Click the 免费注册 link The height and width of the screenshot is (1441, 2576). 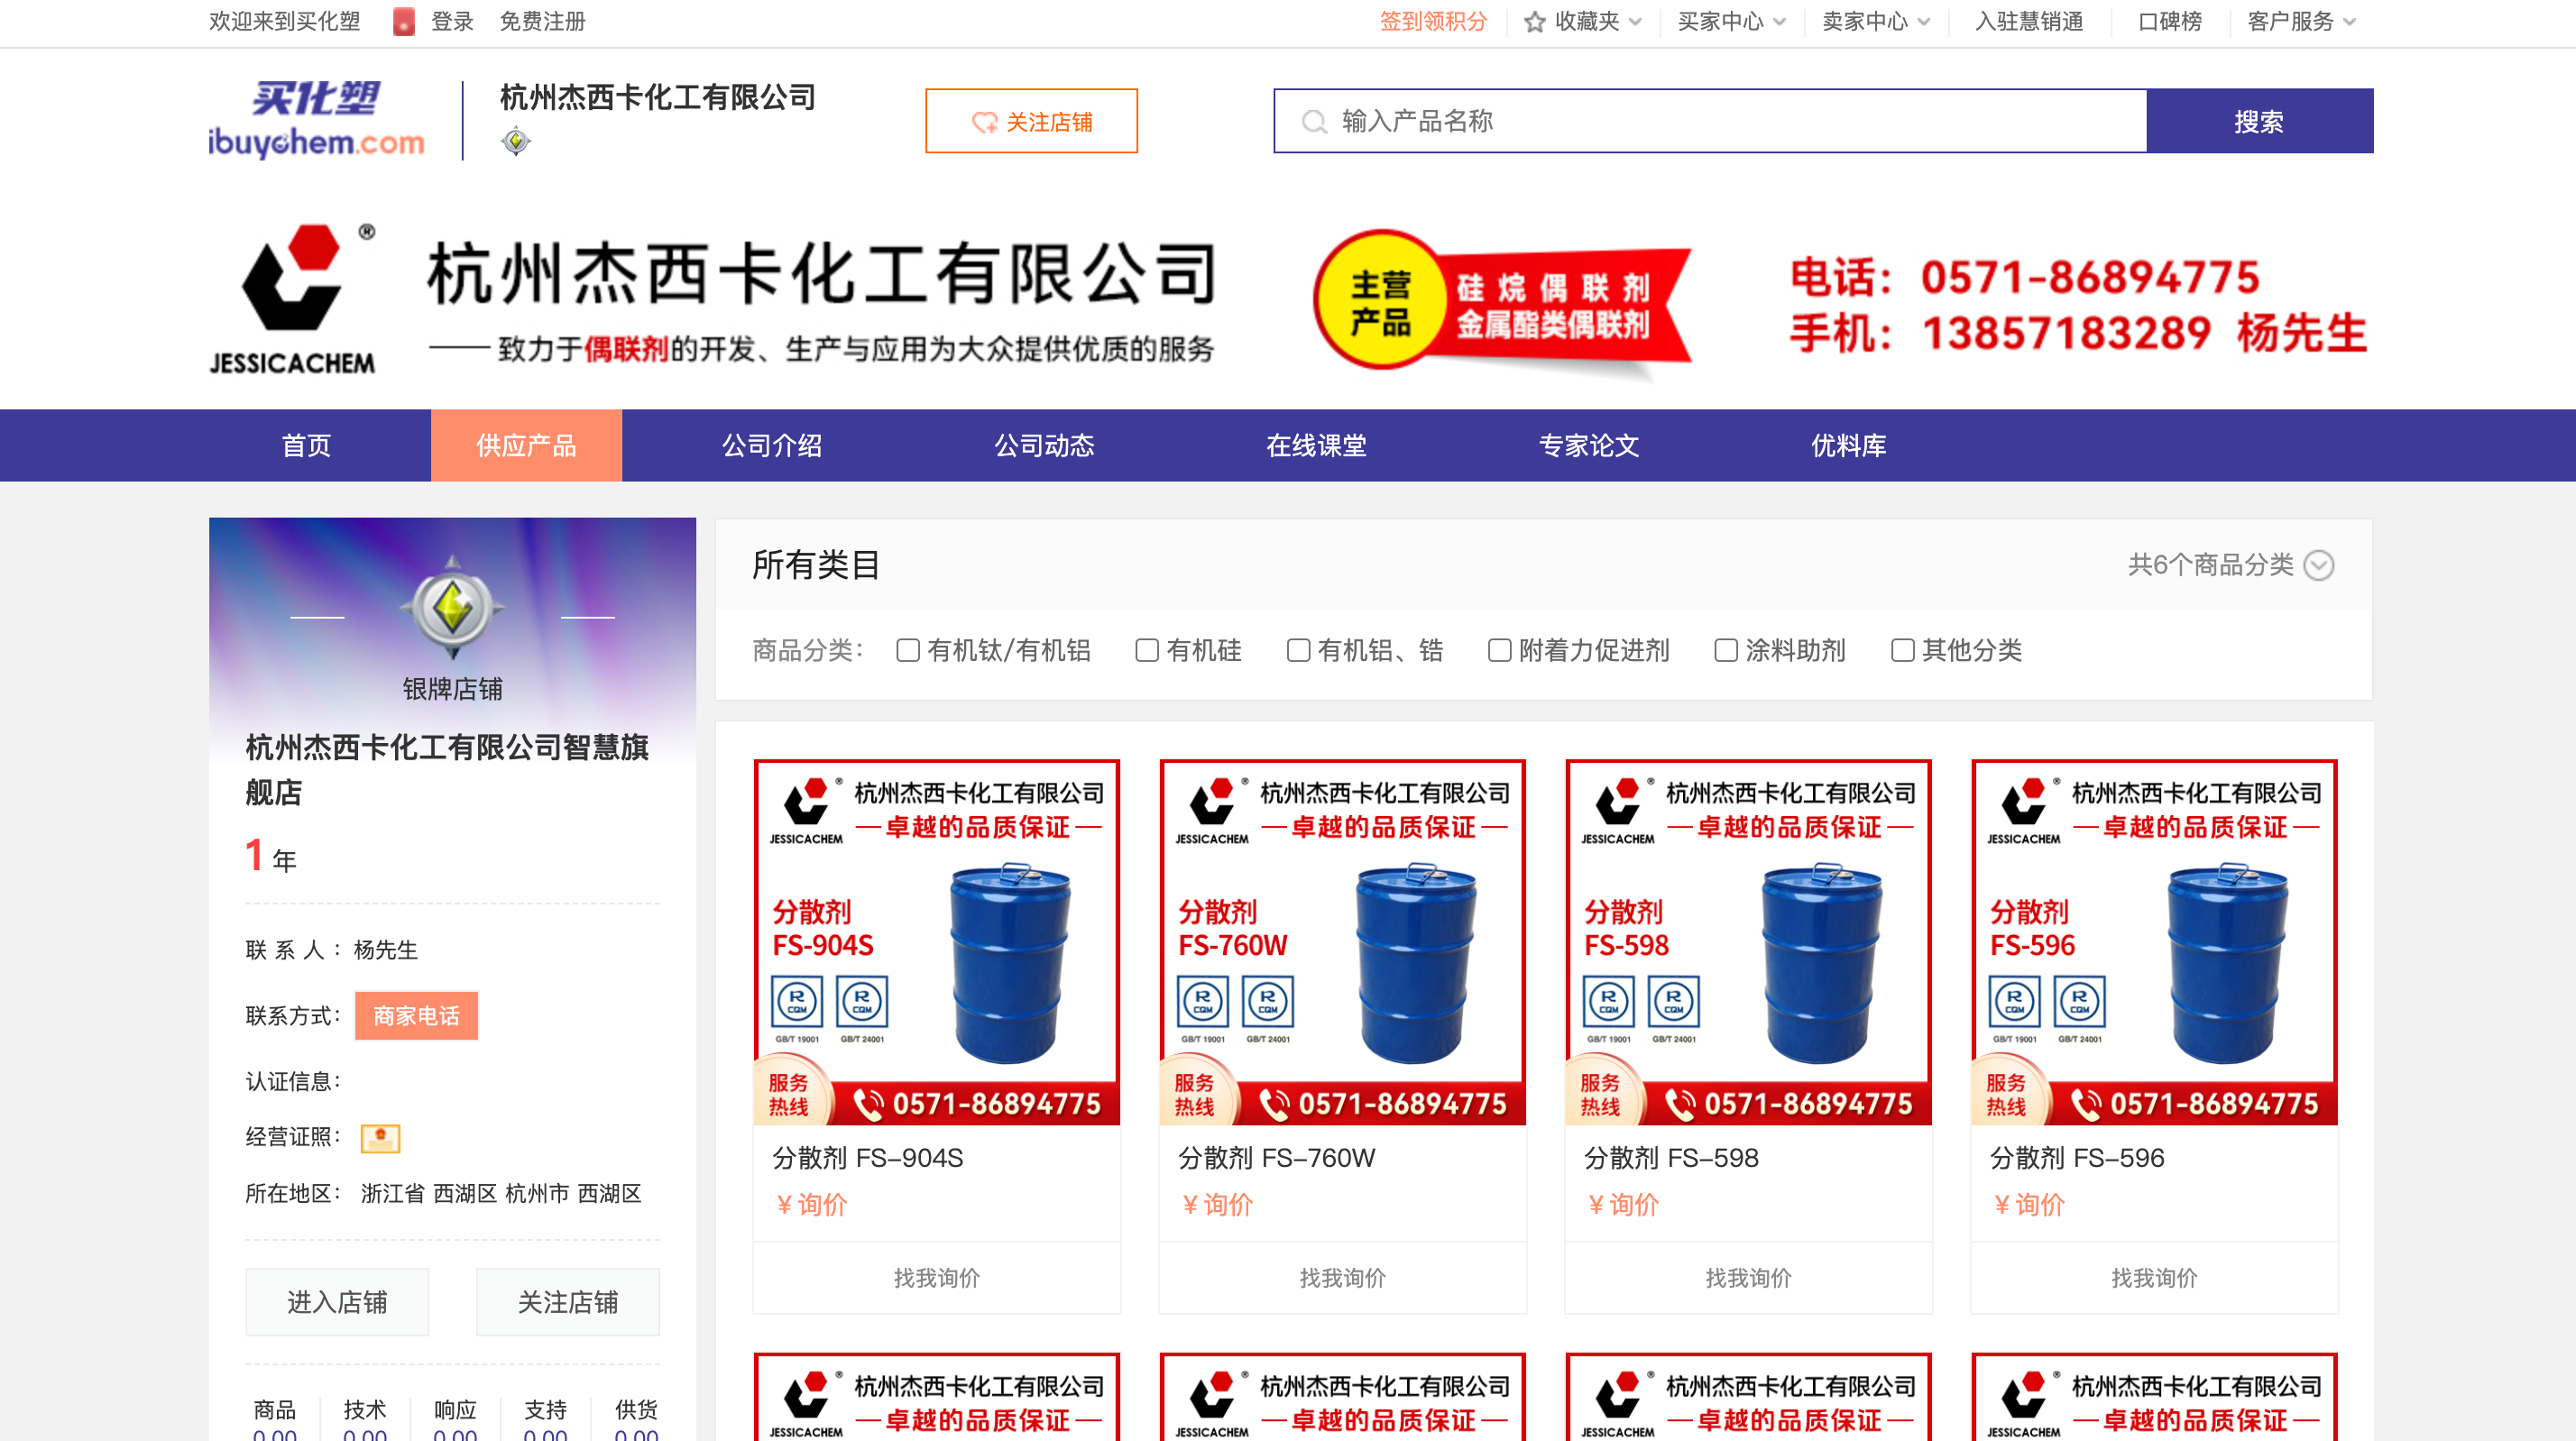click(542, 21)
